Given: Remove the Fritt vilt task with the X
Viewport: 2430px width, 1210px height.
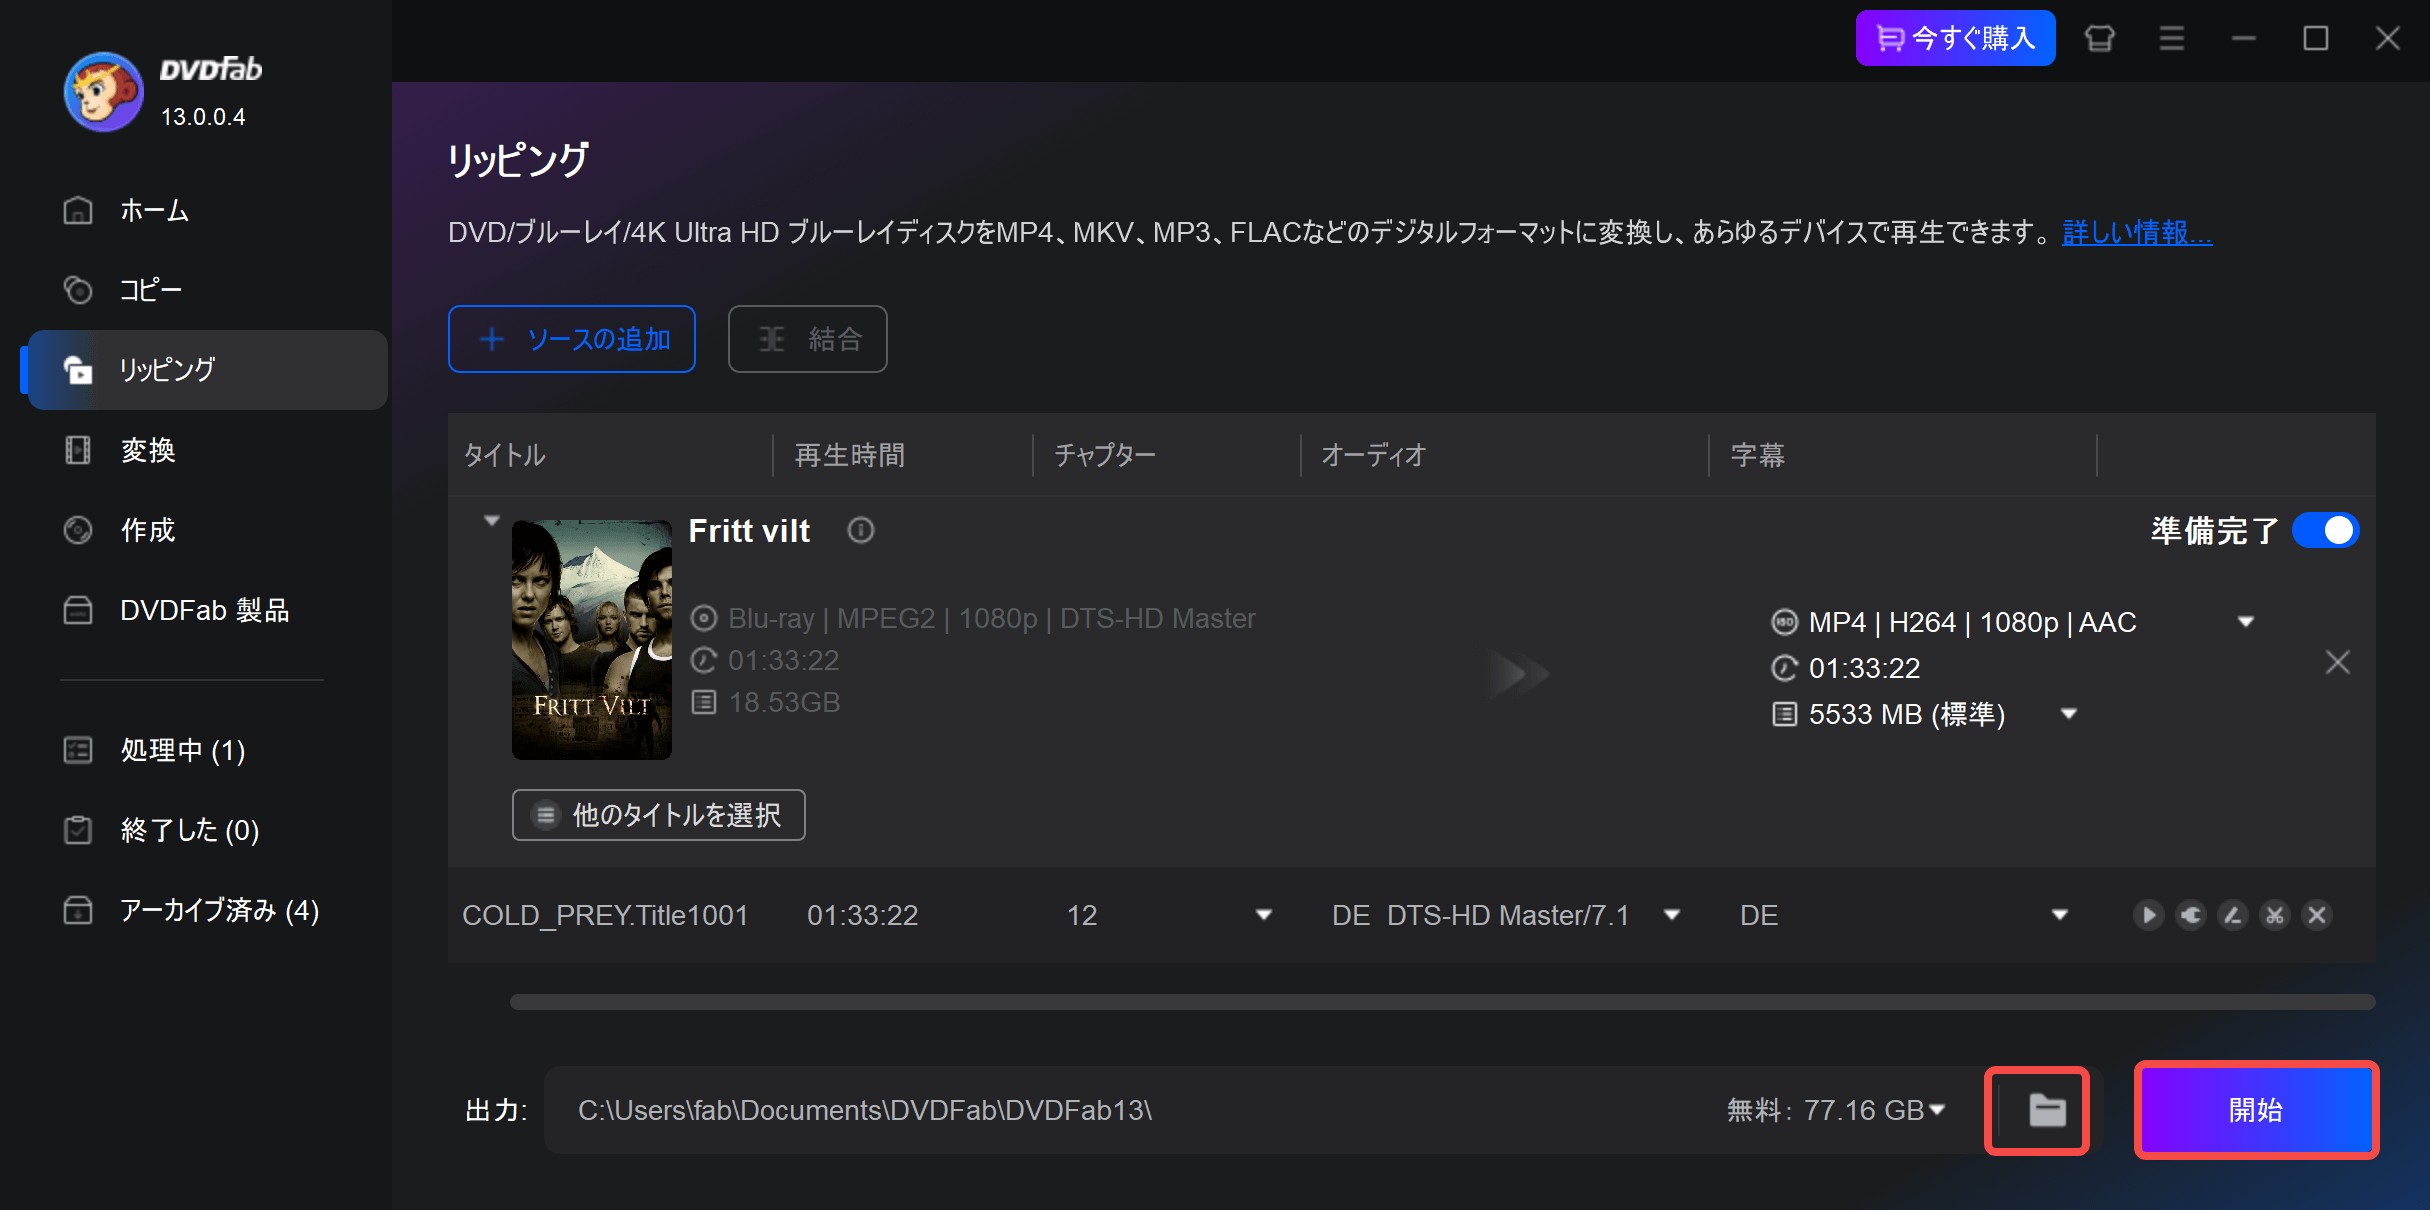Looking at the screenshot, I should pyautogui.click(x=2338, y=662).
